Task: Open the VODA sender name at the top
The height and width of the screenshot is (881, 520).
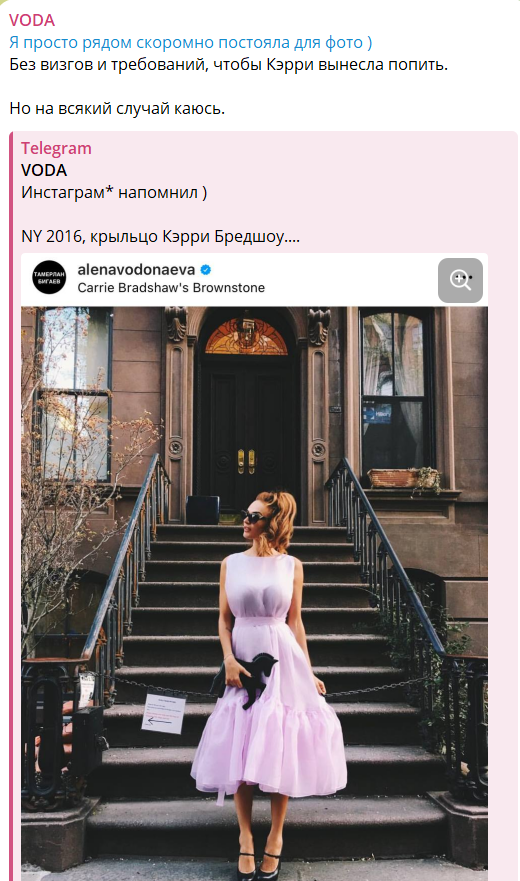Action: coord(32,20)
